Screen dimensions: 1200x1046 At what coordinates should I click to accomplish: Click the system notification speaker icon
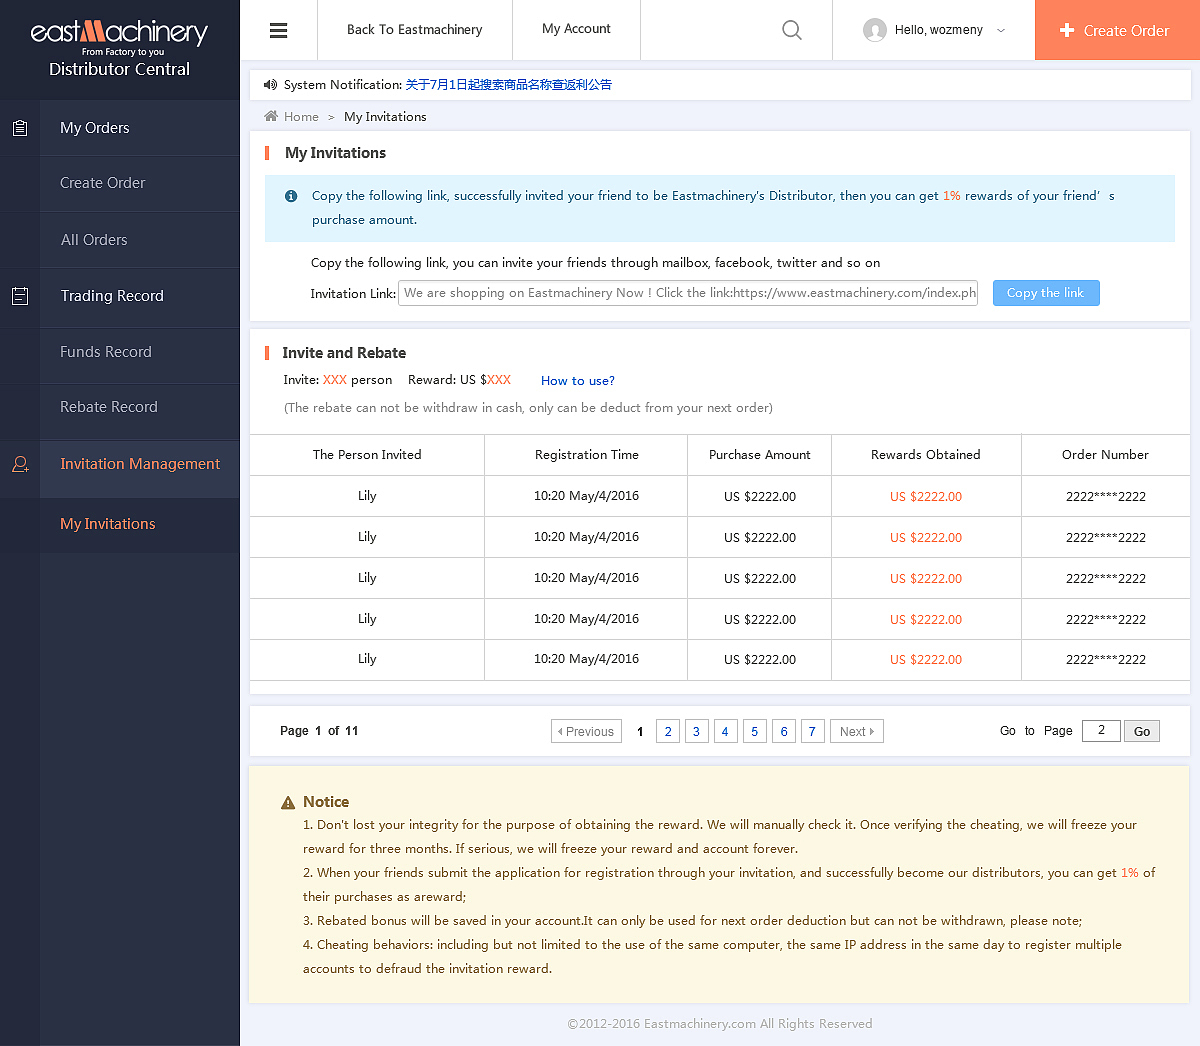[270, 85]
